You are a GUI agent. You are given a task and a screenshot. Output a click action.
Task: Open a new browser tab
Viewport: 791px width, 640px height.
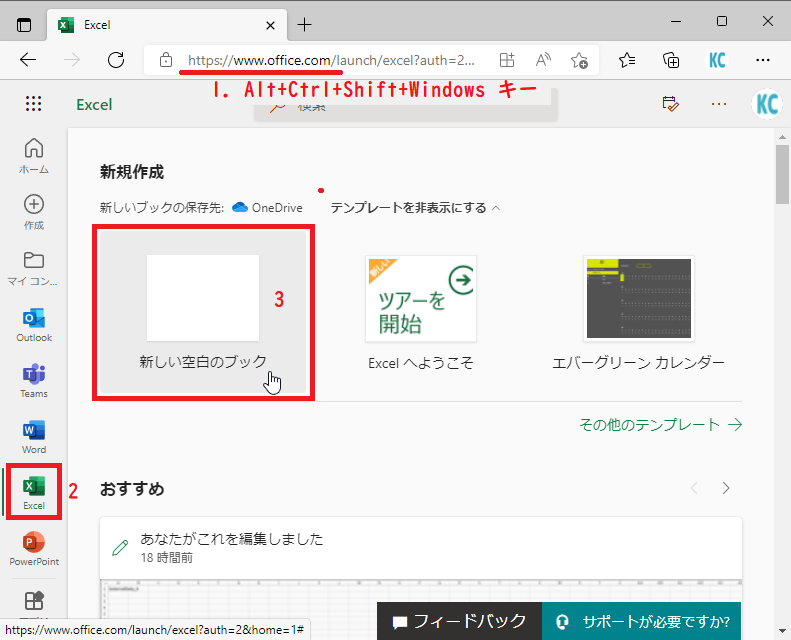pyautogui.click(x=305, y=24)
